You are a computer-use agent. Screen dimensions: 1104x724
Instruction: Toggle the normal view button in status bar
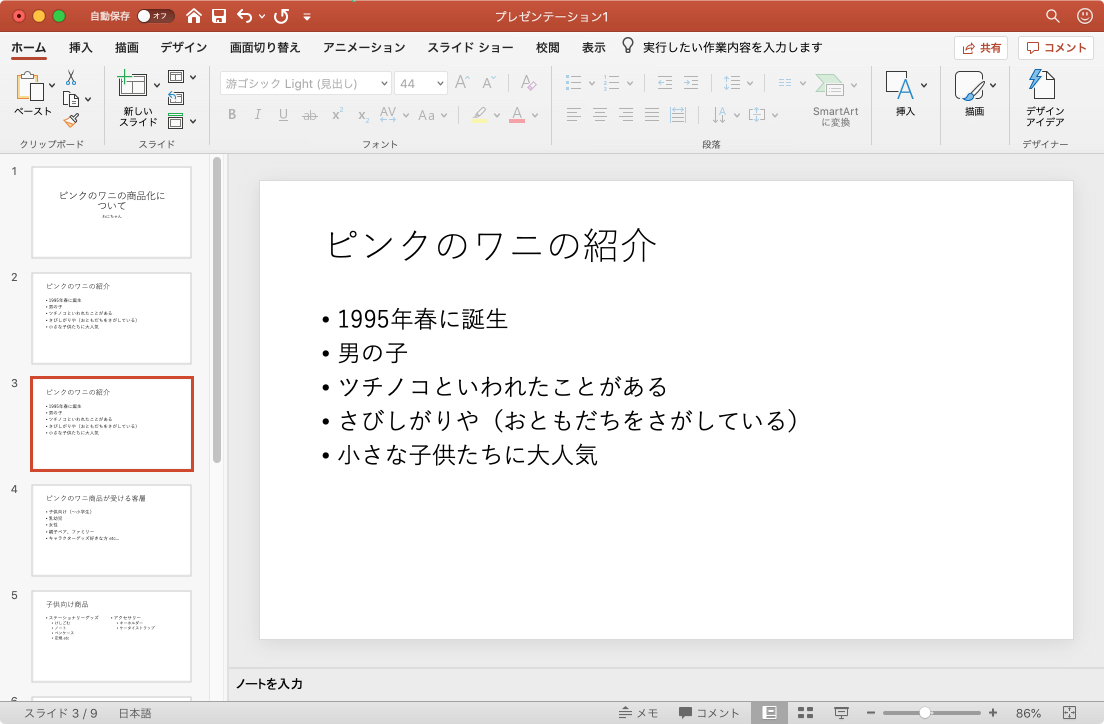coord(769,712)
